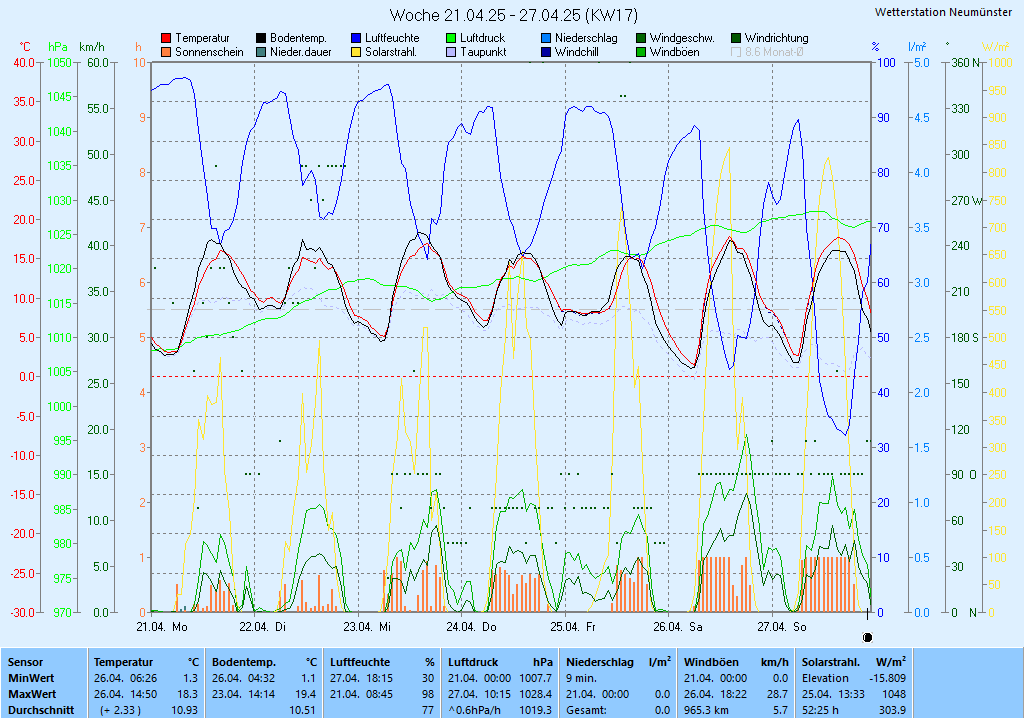Click the sunshine total '52:25 h'
This screenshot has width=1024, height=718.
click(x=821, y=710)
